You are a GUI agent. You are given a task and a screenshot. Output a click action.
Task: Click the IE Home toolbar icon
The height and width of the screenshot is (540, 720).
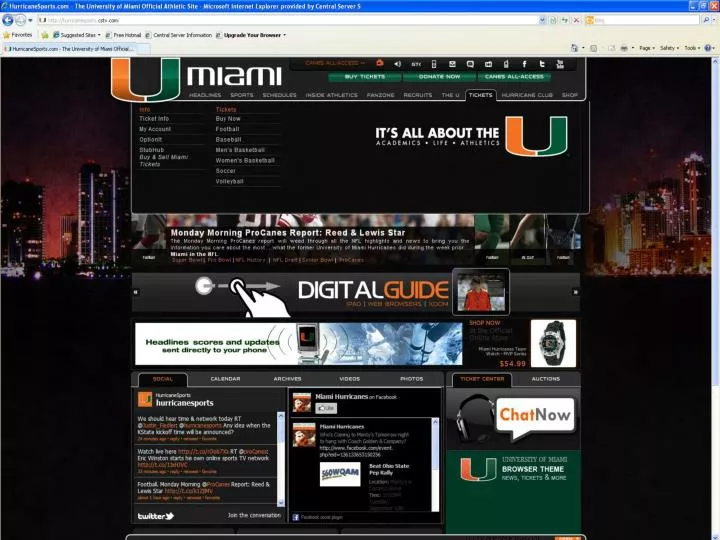[574, 48]
